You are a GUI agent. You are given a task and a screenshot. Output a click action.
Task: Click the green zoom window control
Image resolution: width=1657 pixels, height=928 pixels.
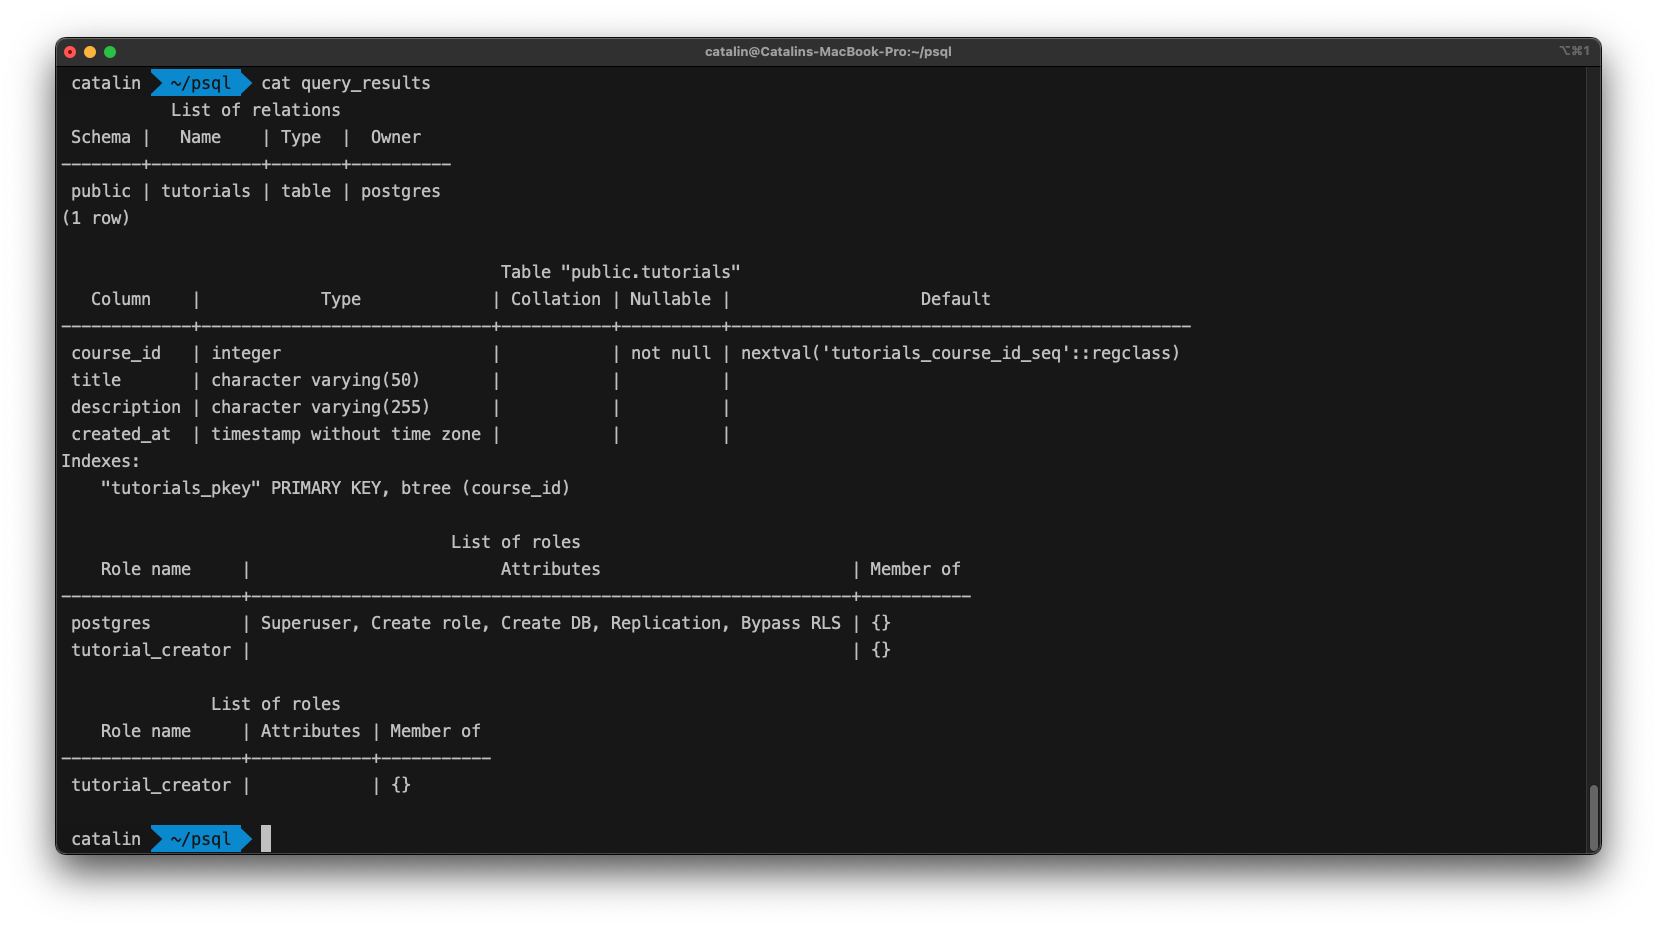pos(110,51)
